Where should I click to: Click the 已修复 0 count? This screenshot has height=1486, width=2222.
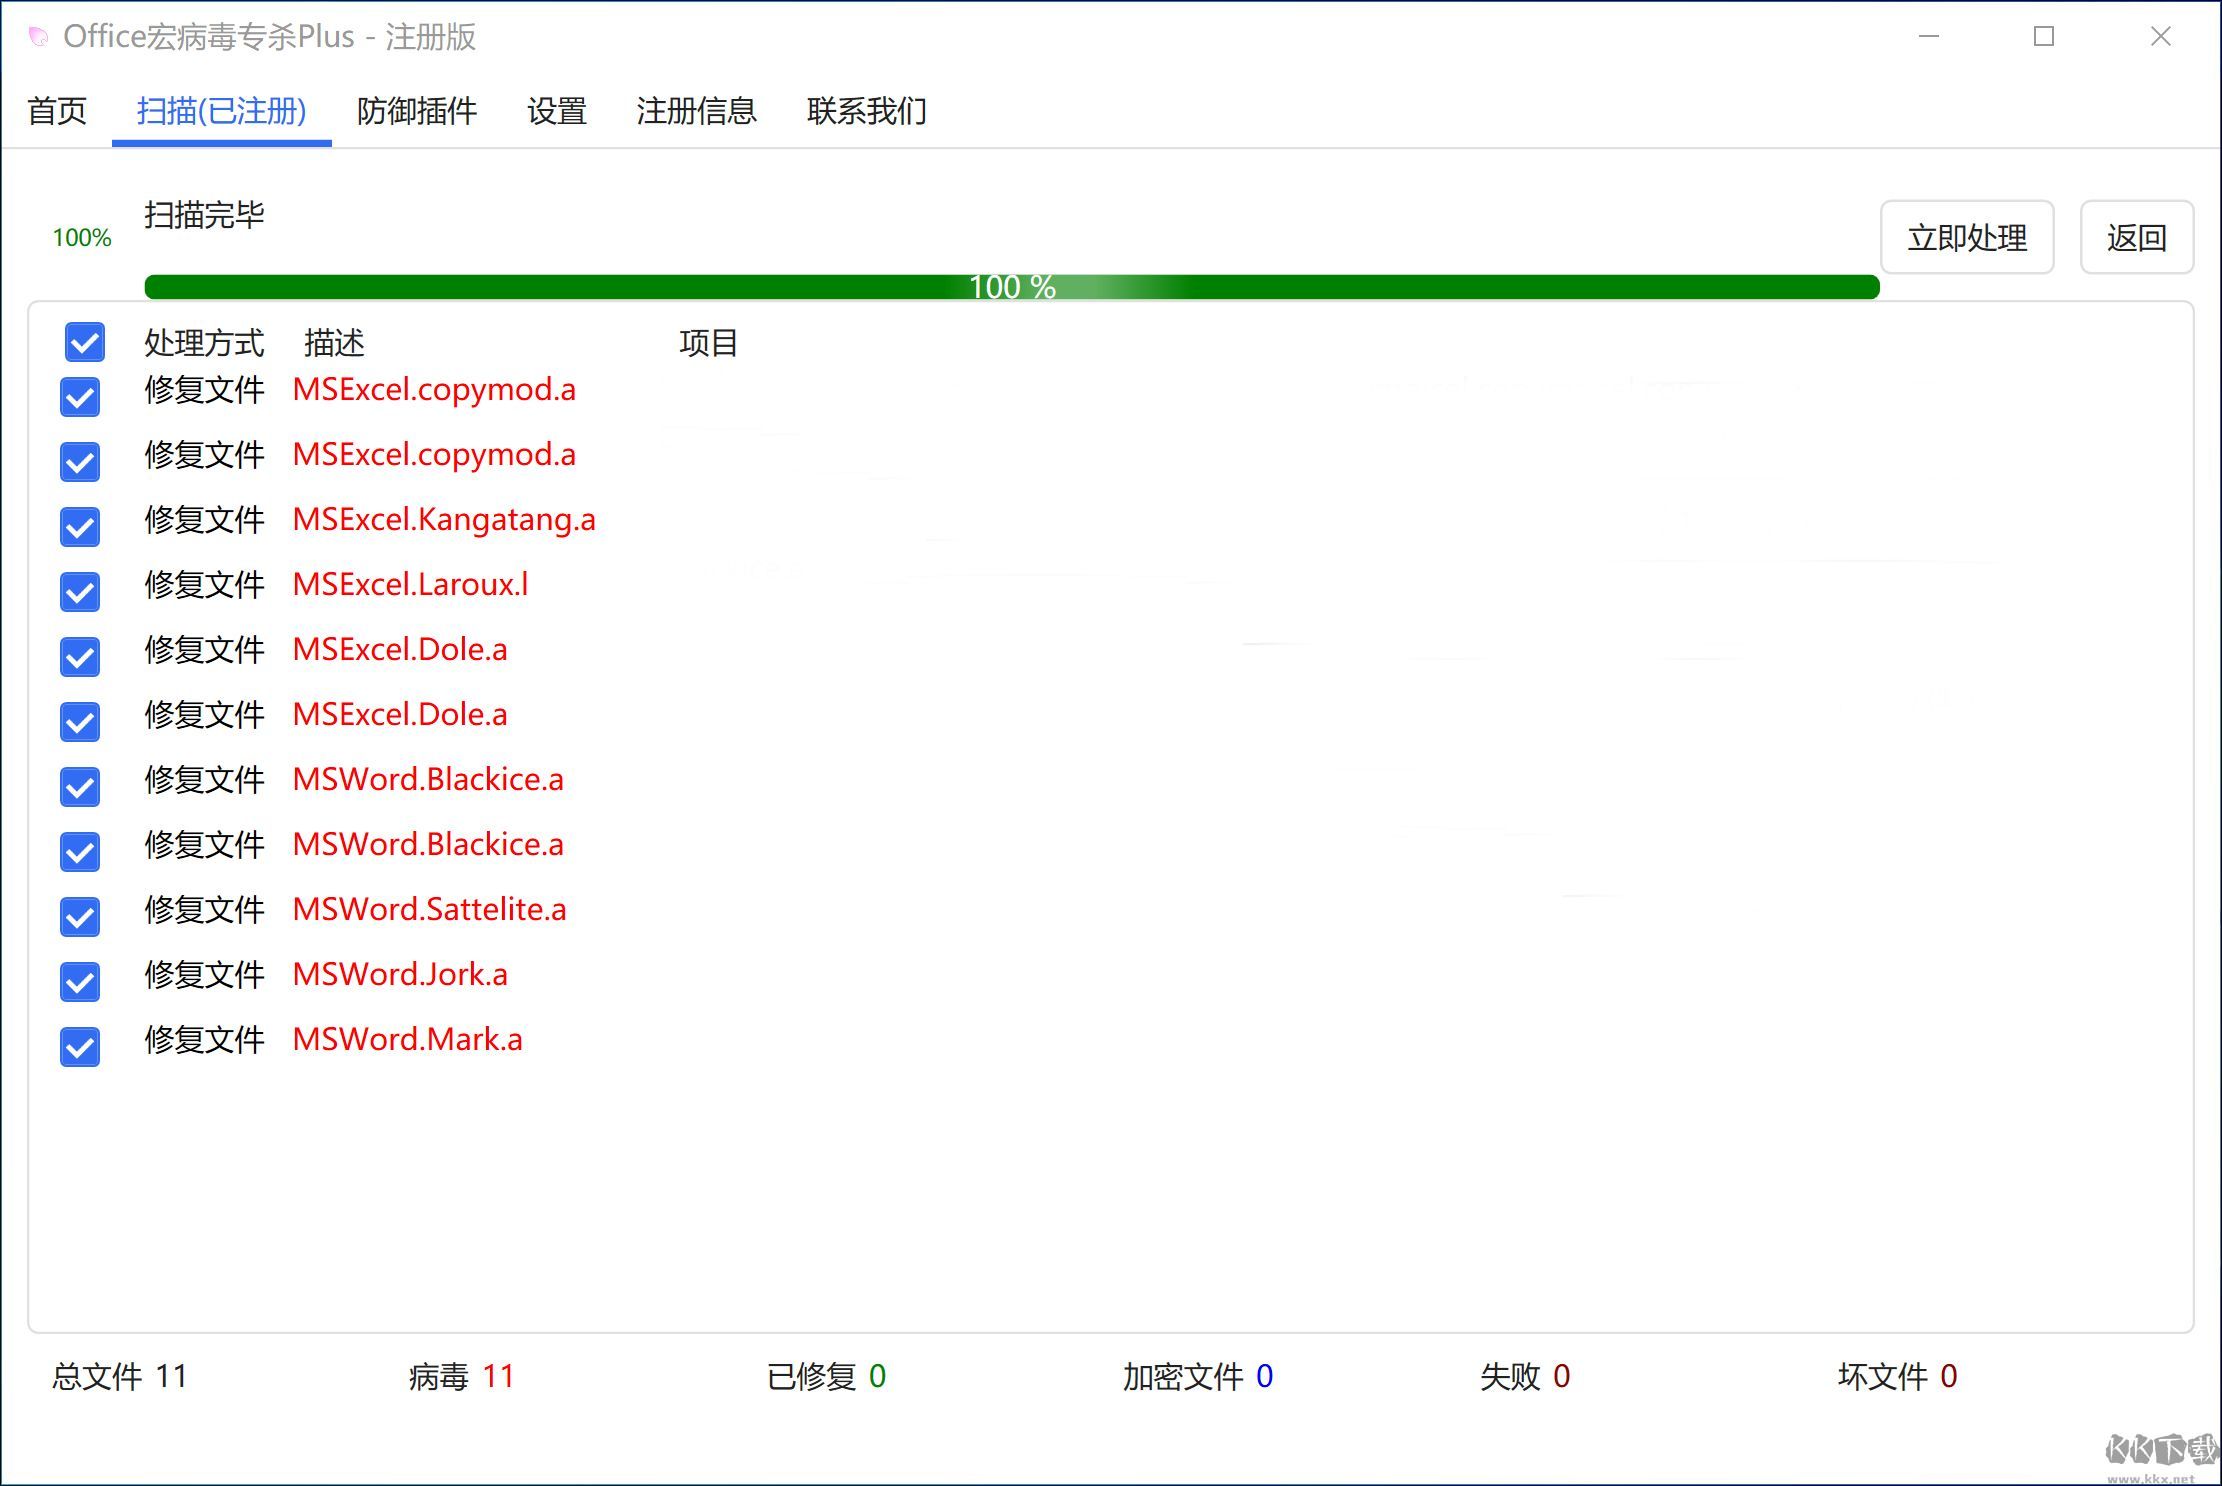(826, 1377)
